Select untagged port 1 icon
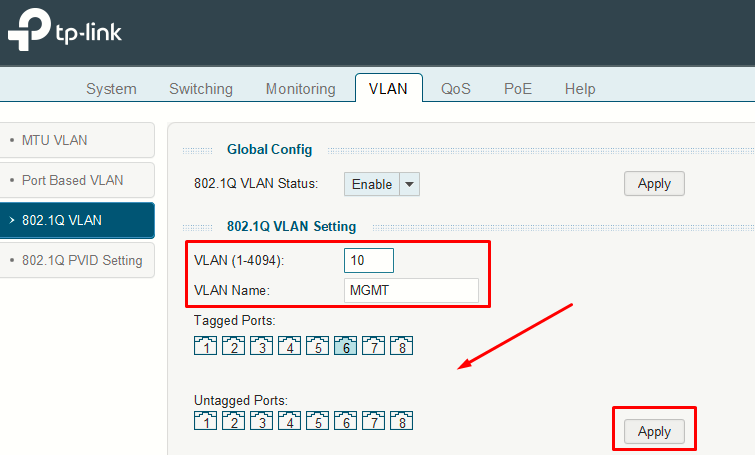The image size is (755, 455). click(x=206, y=420)
